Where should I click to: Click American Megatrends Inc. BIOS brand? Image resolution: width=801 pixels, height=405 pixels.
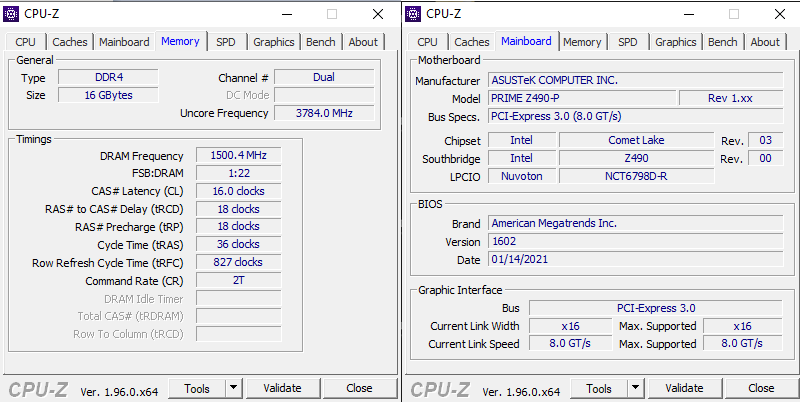[635, 223]
